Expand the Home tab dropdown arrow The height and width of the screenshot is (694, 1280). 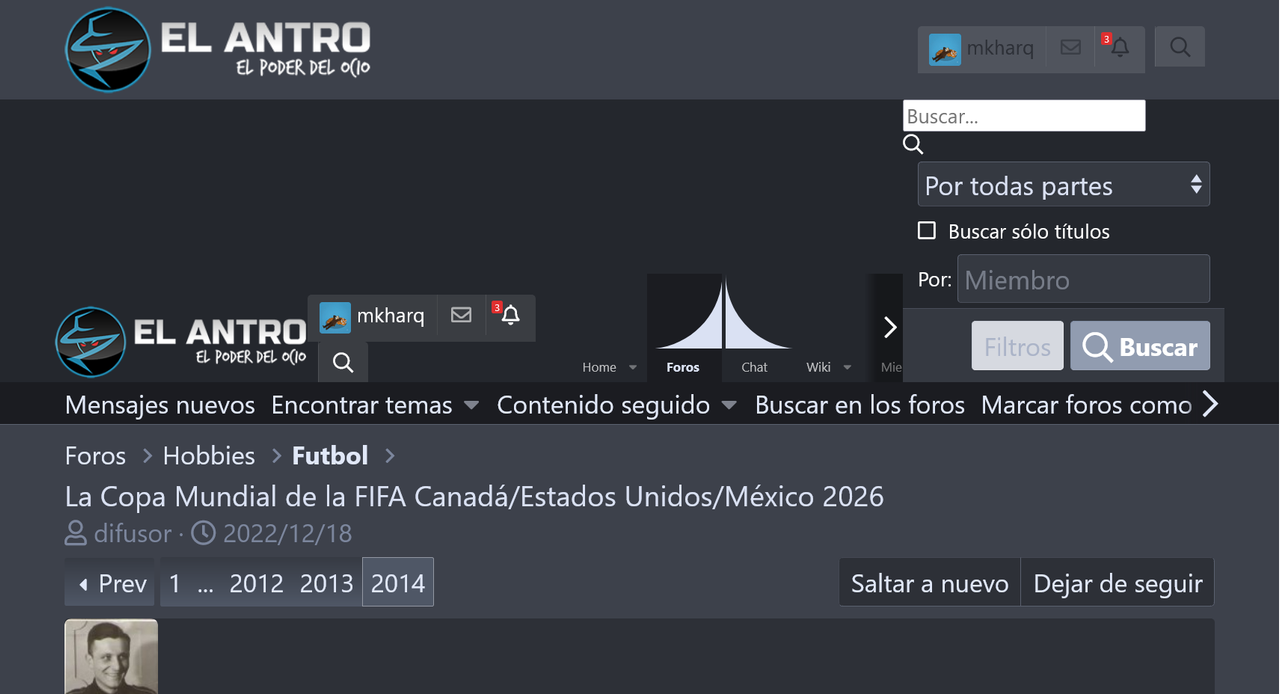[x=633, y=367]
